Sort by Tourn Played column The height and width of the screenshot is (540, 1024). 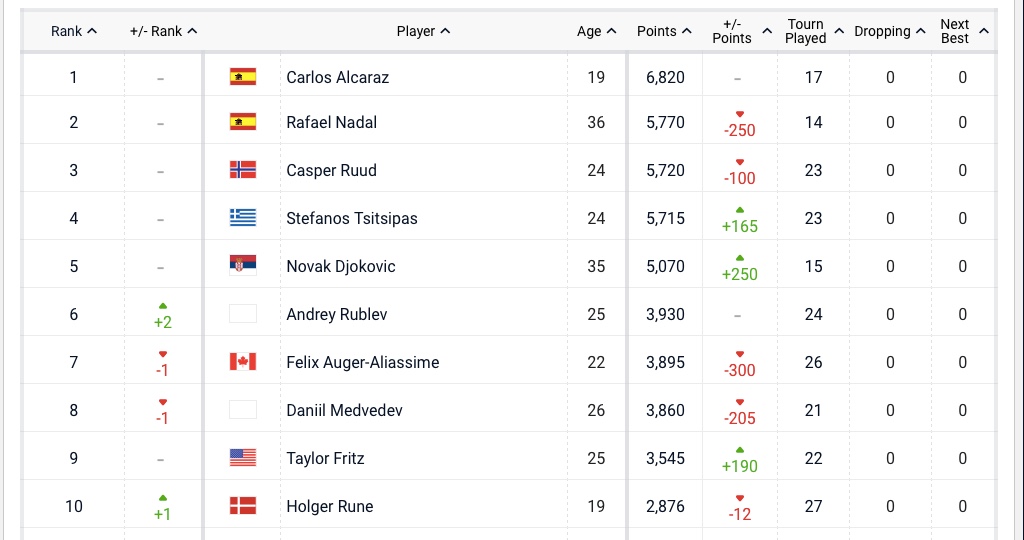[x=814, y=31]
